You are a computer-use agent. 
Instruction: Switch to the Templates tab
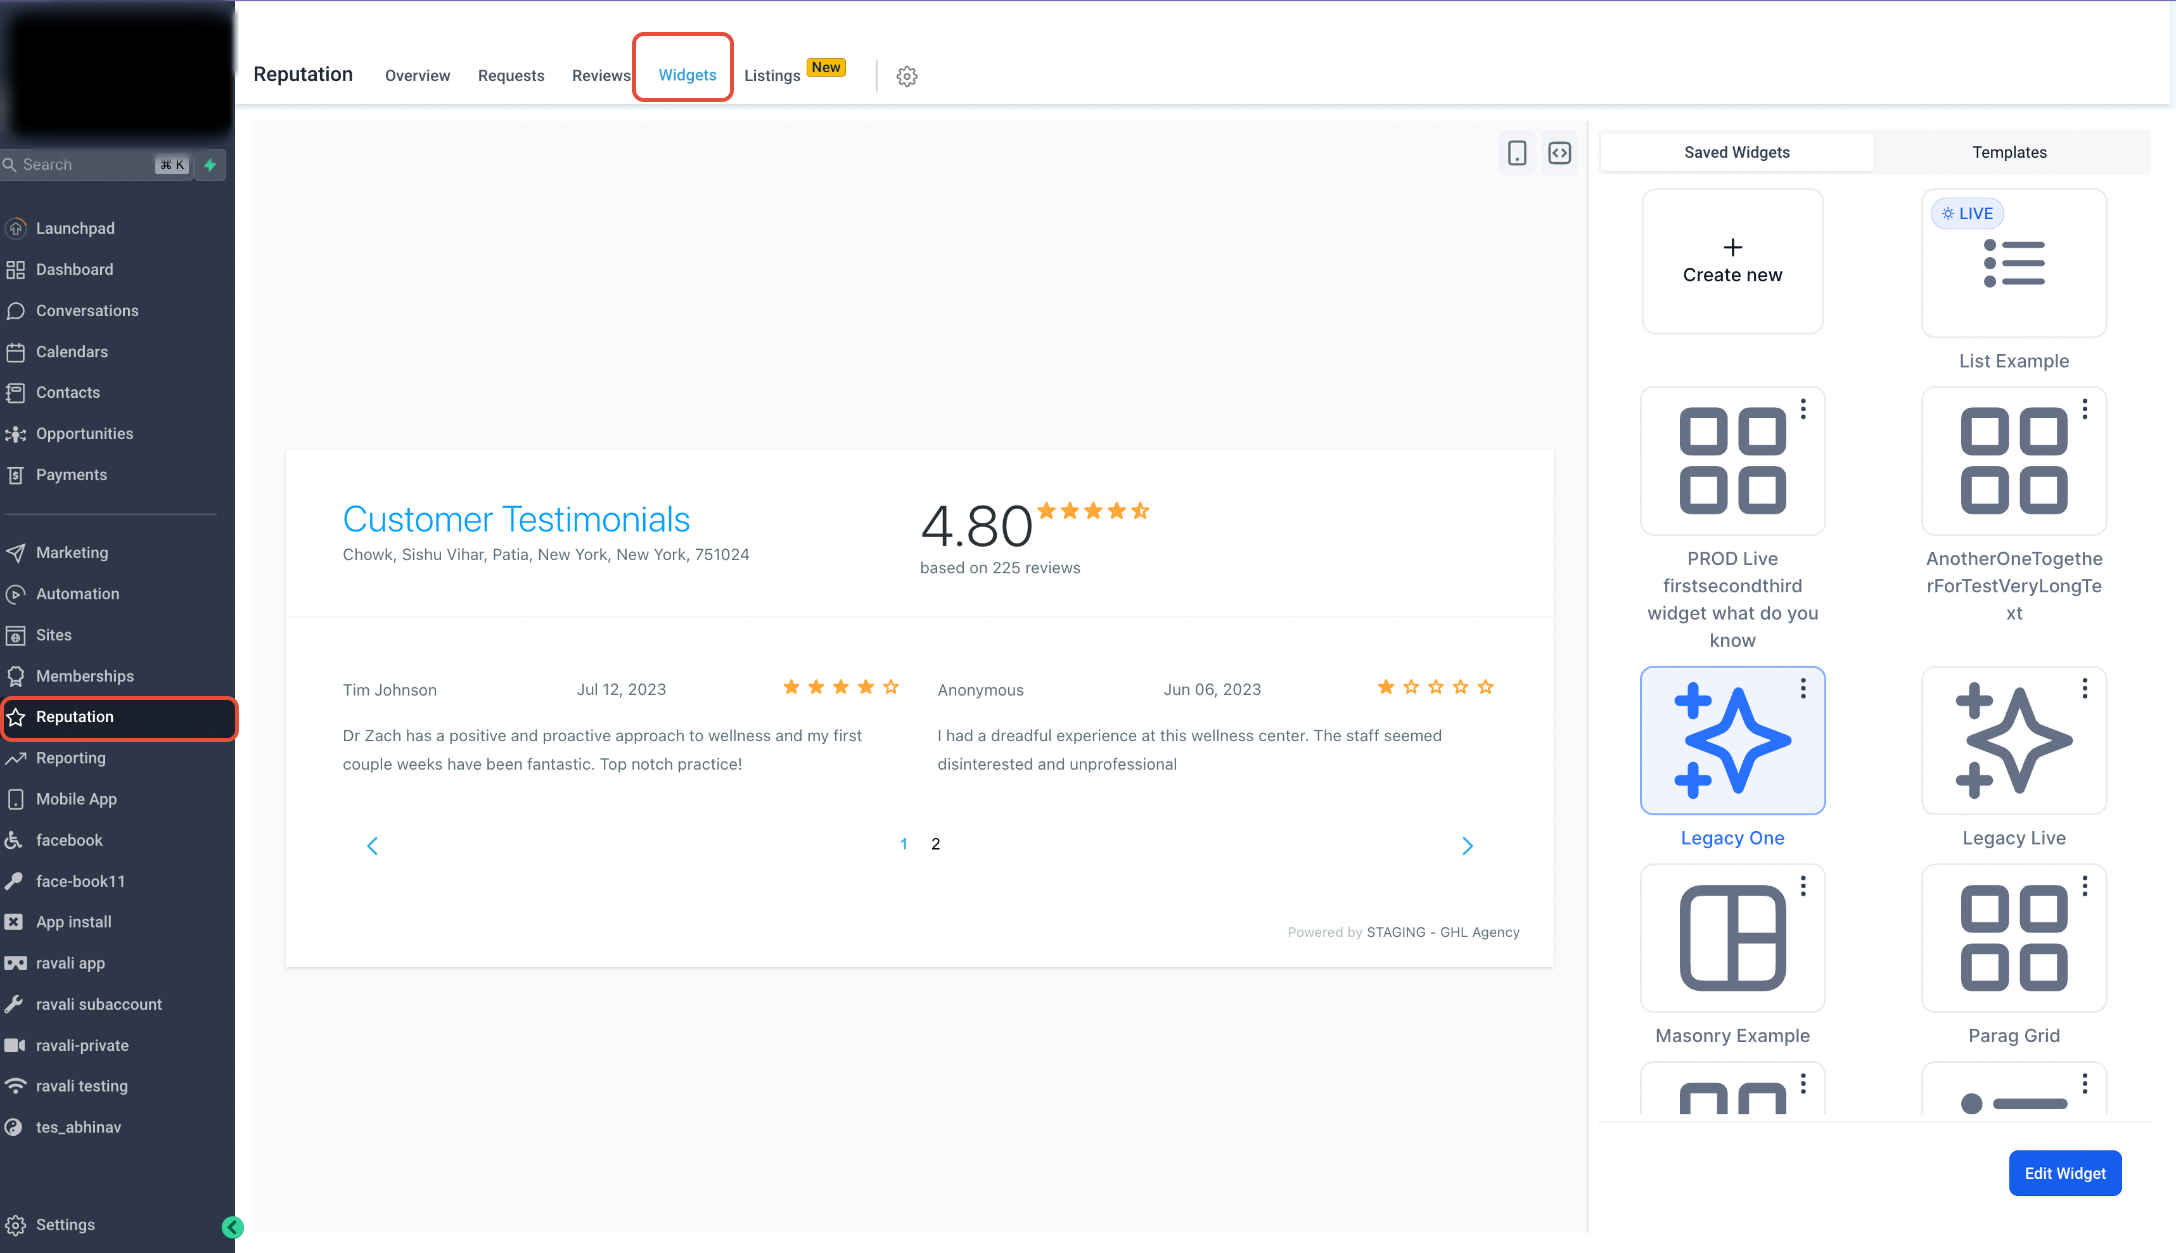click(x=2009, y=152)
